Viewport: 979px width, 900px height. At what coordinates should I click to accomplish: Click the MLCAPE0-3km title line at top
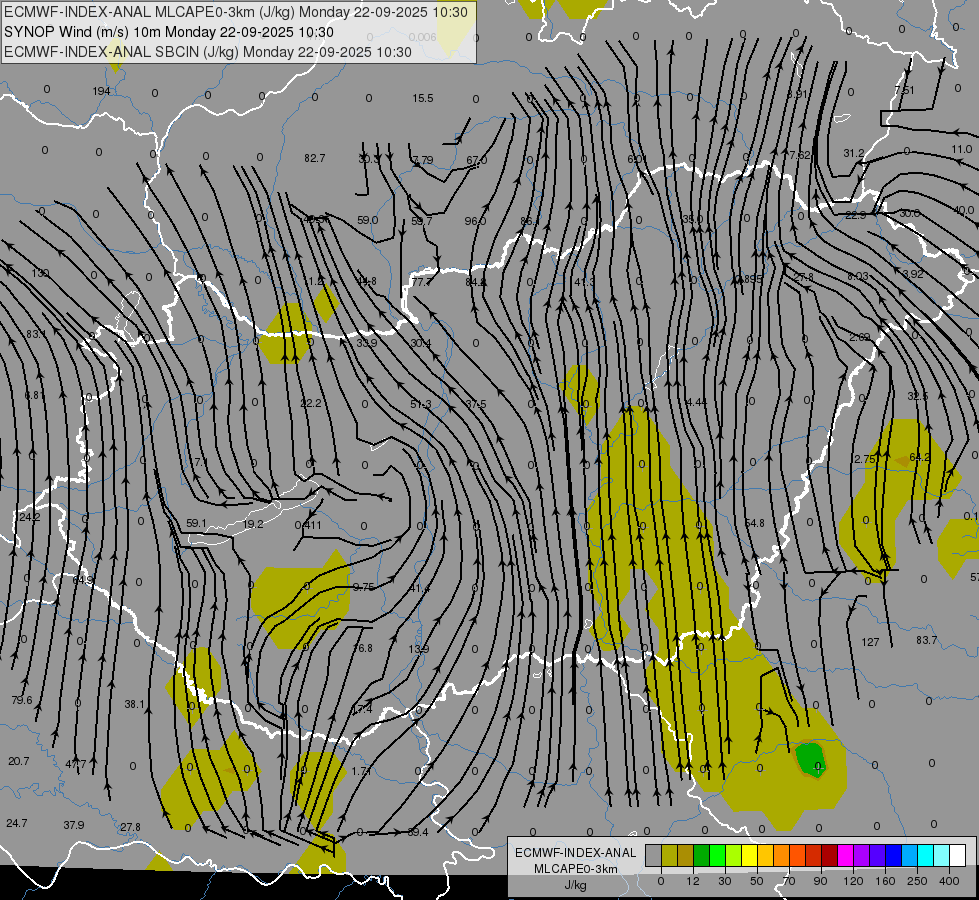click(x=236, y=11)
